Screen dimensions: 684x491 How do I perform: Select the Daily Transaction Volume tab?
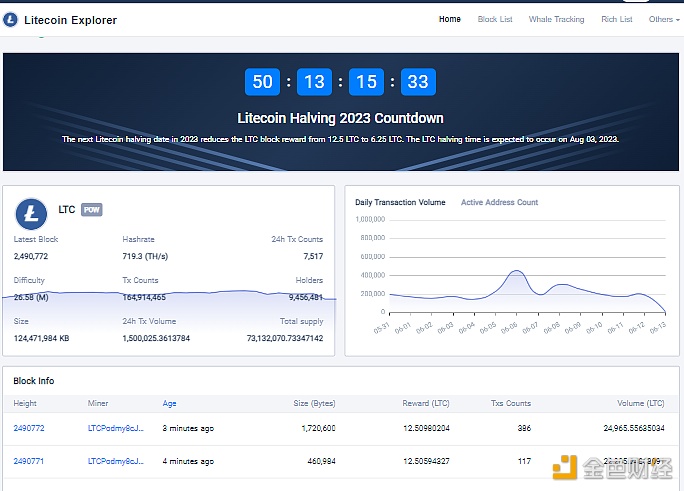(x=400, y=202)
